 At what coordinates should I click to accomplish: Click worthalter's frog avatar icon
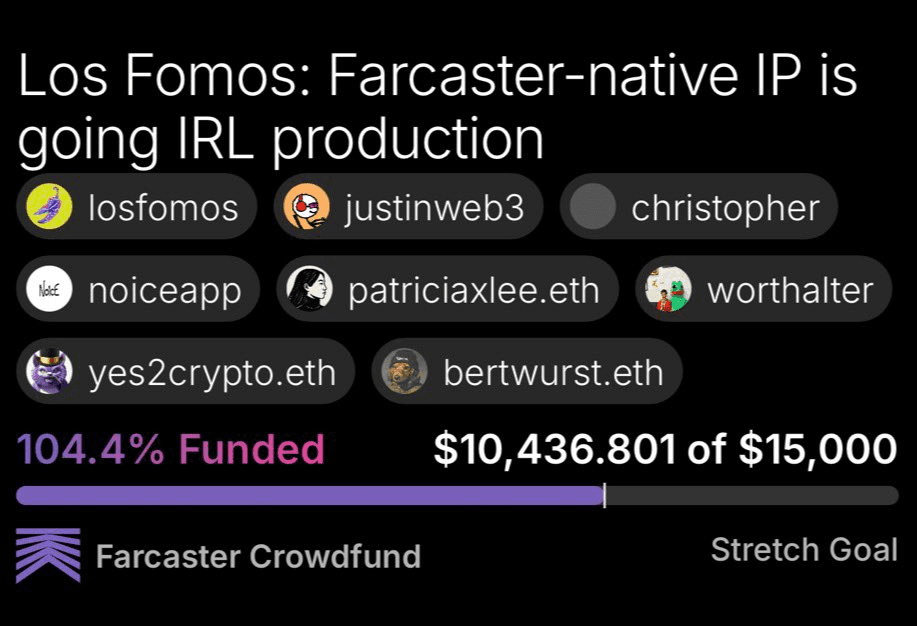[668, 289]
